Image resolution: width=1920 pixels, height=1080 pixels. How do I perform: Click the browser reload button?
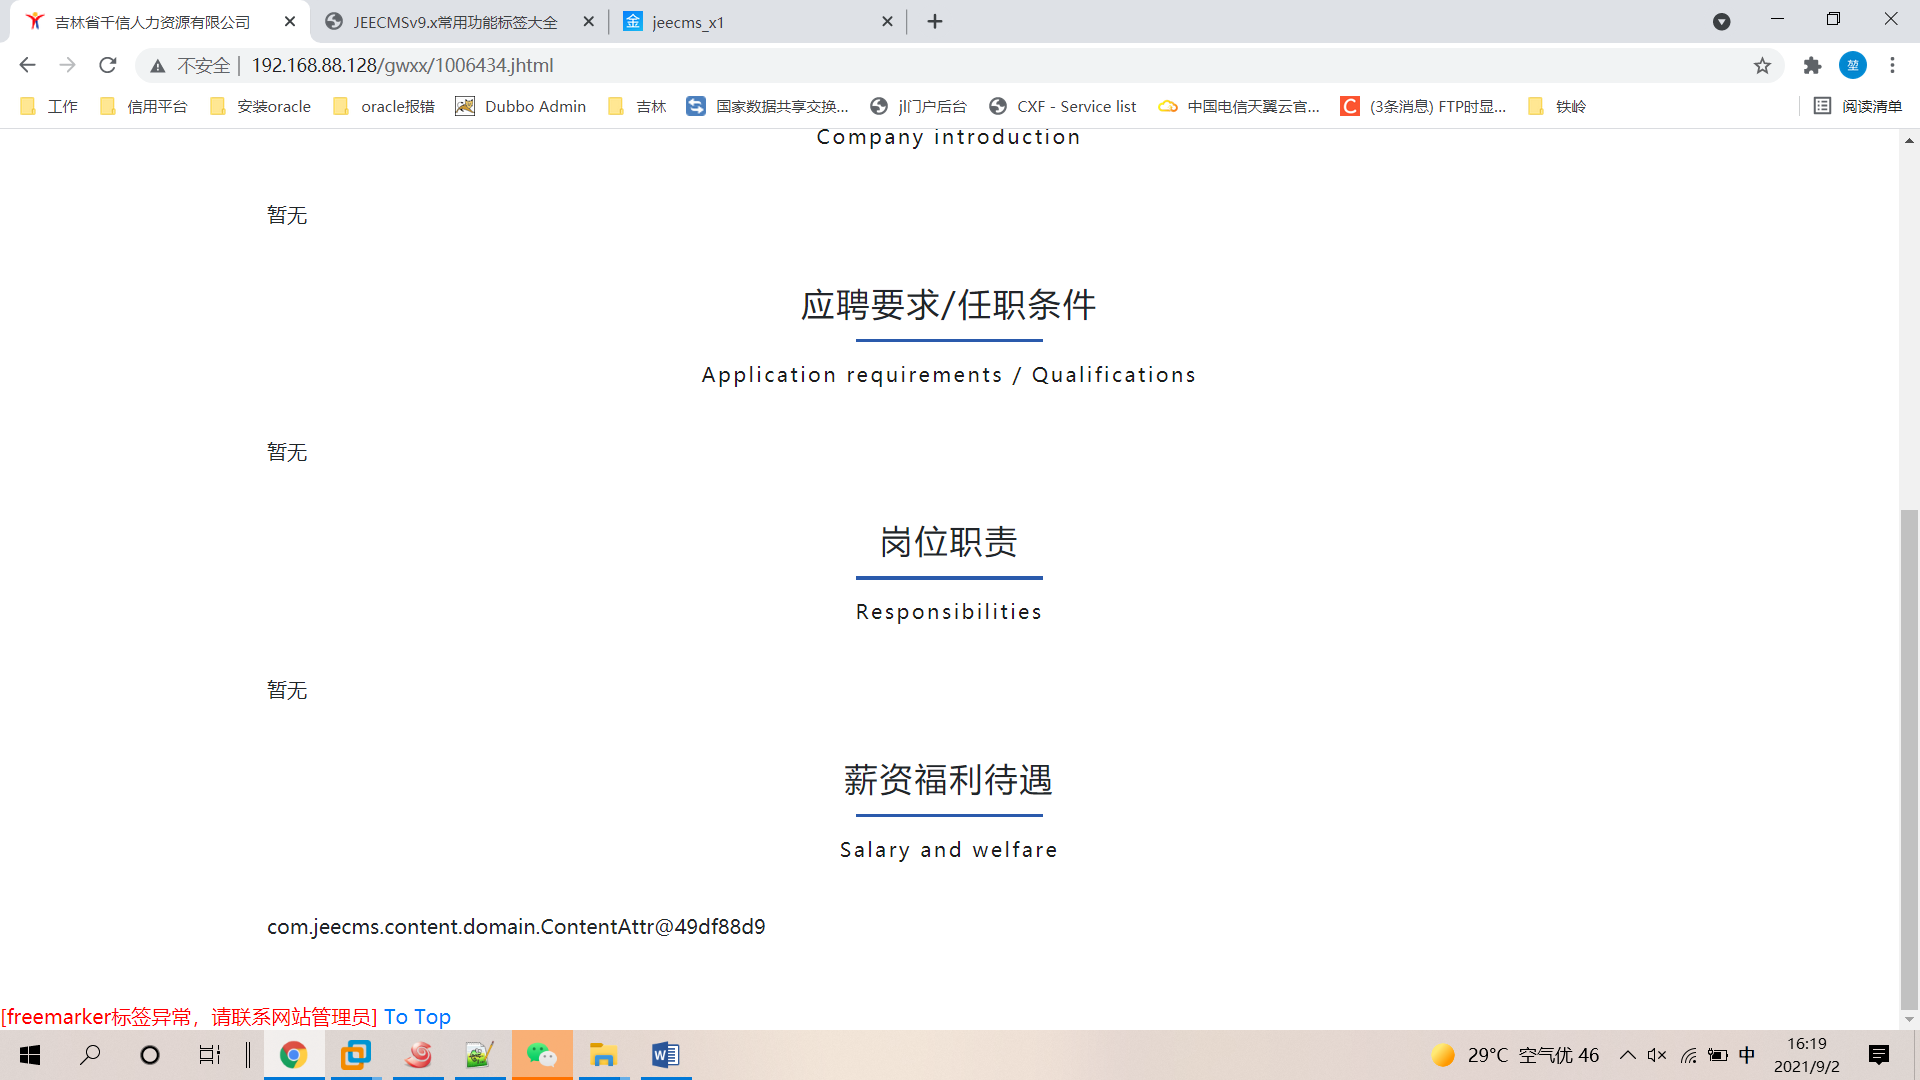click(108, 65)
